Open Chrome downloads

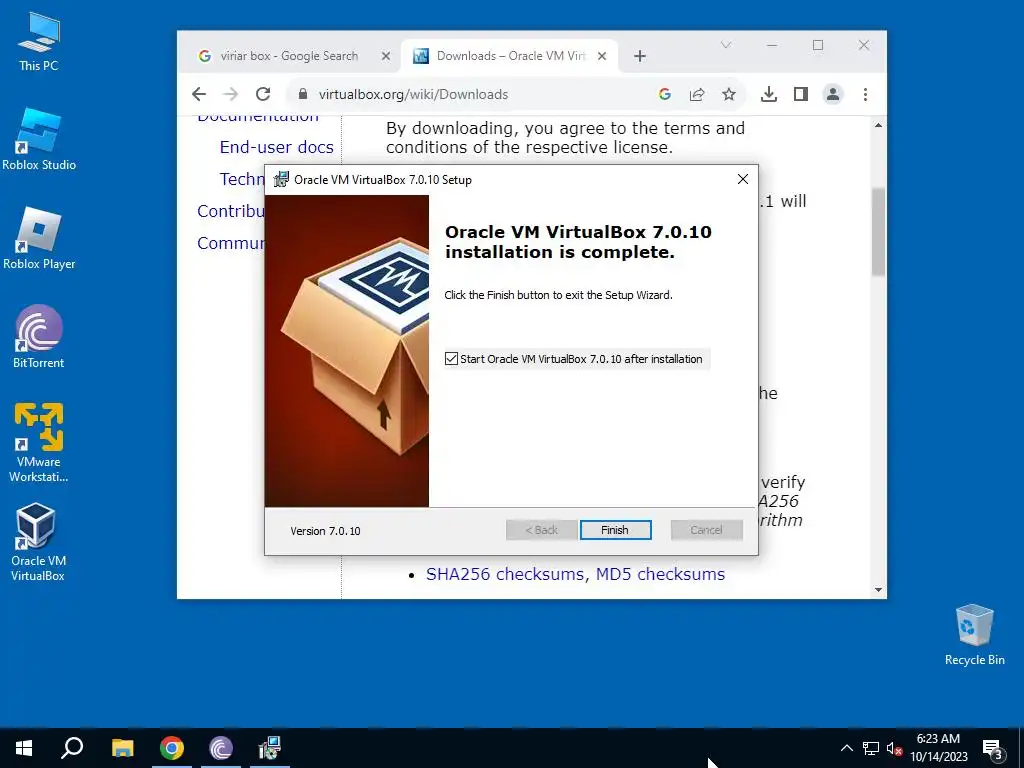(x=769, y=94)
